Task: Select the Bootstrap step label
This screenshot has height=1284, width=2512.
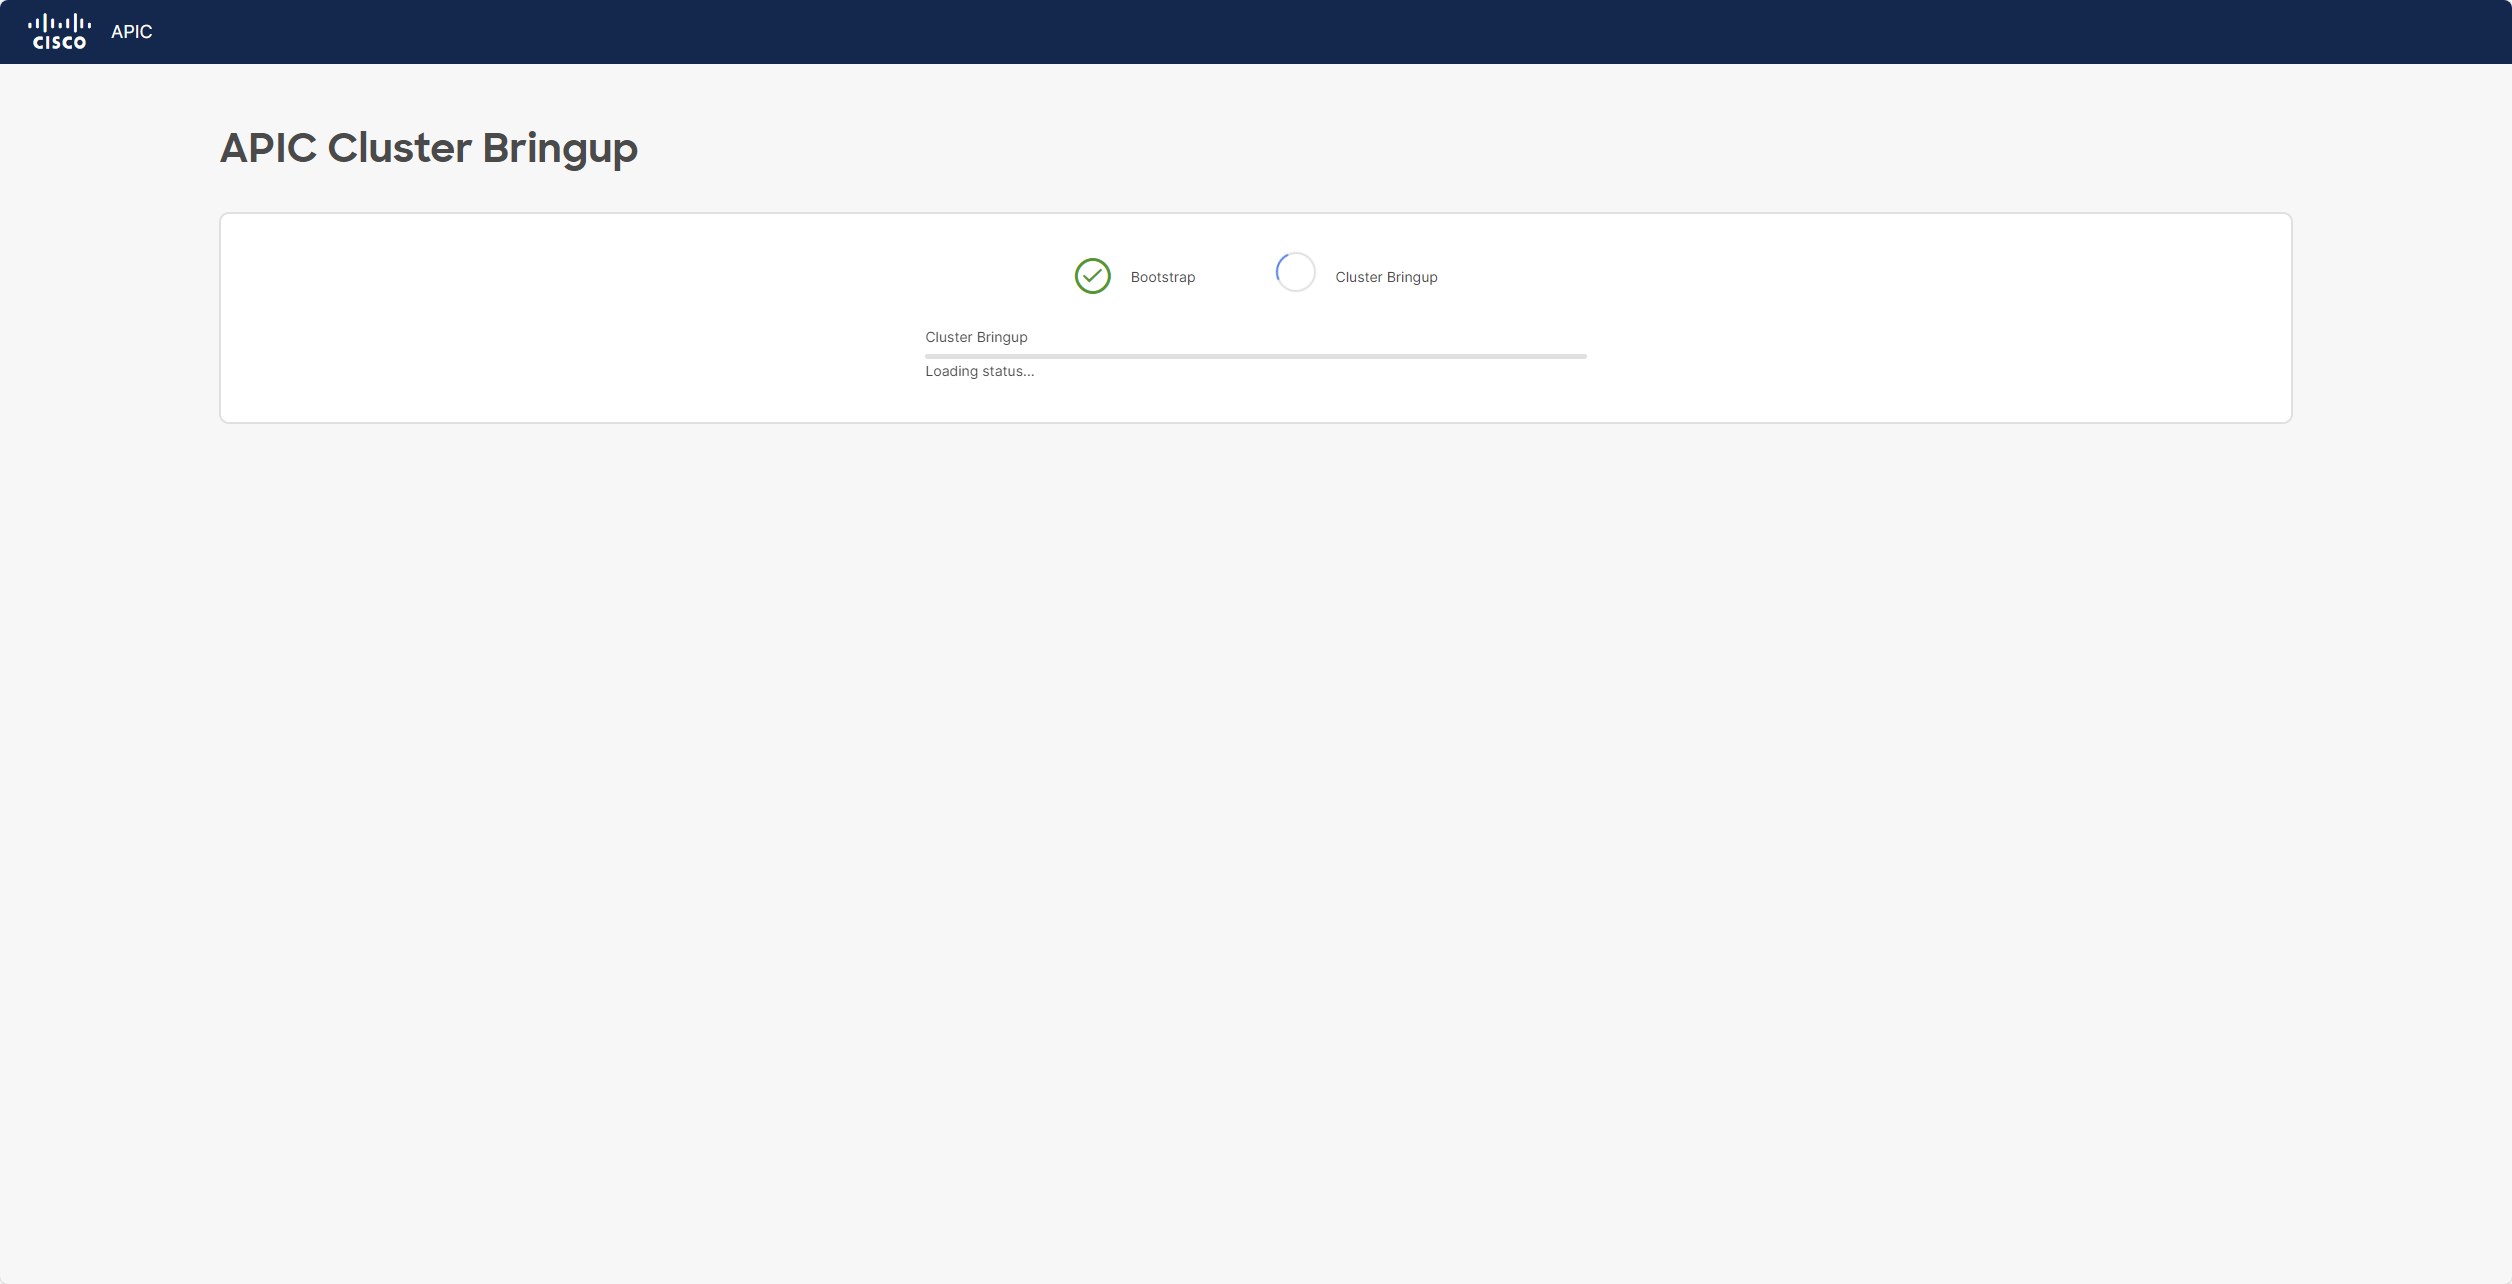Action: point(1162,277)
